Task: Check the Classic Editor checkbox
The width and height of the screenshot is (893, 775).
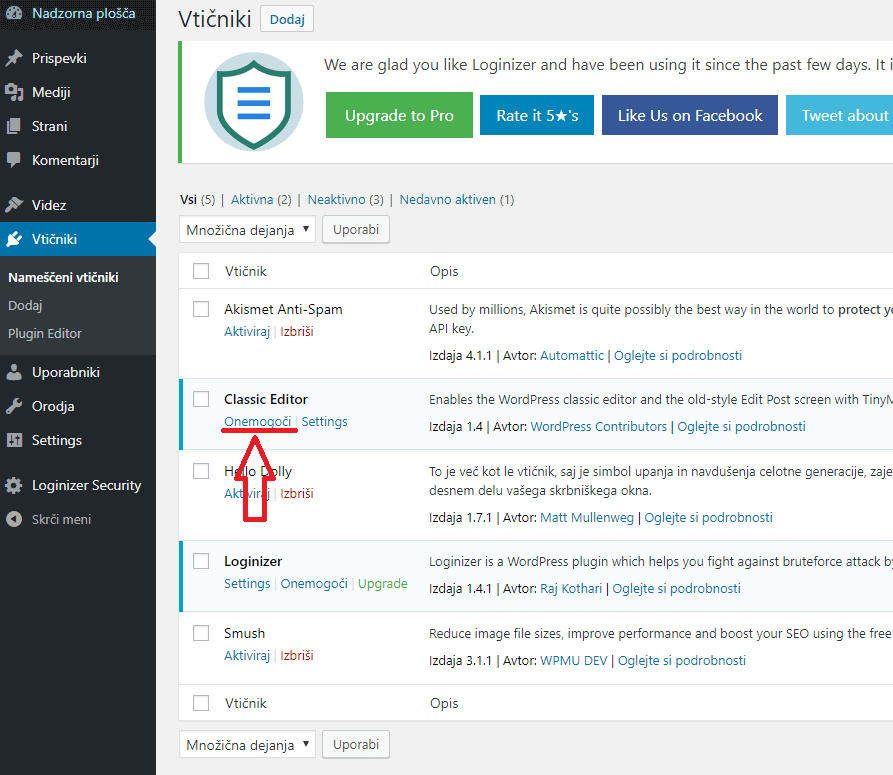Action: [201, 399]
